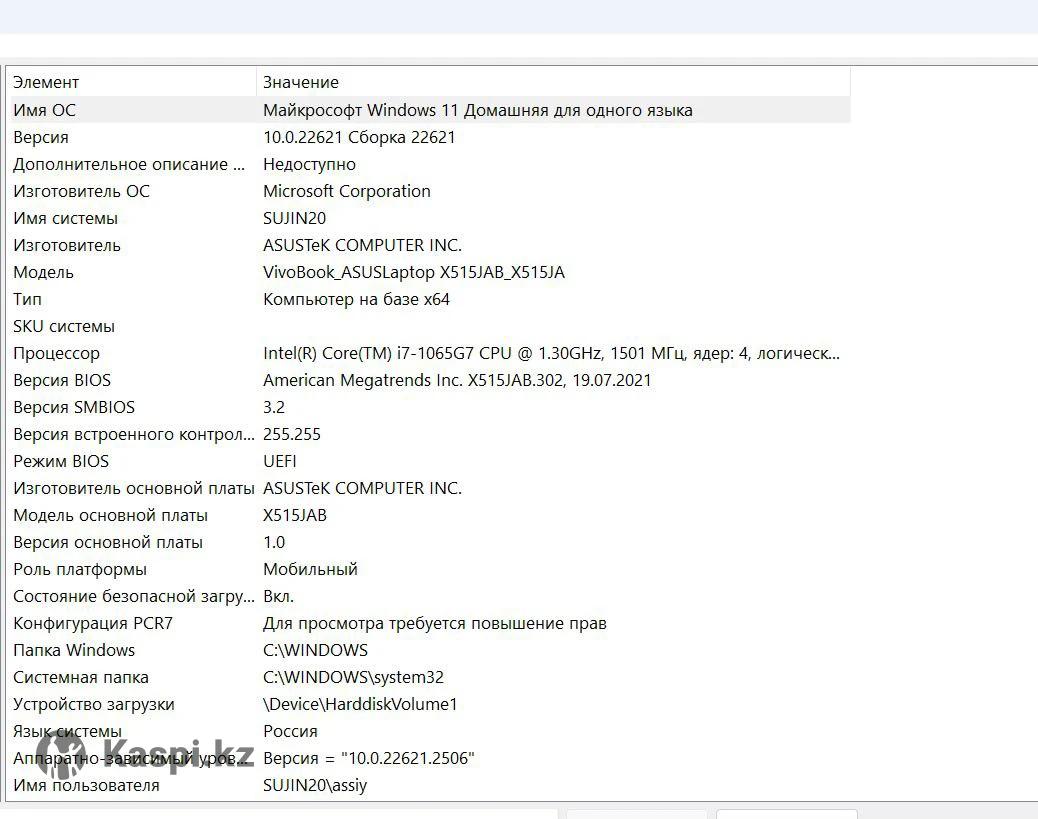Click the baseboard model value 'X515JAB'
The height and width of the screenshot is (819, 1038).
[295, 515]
